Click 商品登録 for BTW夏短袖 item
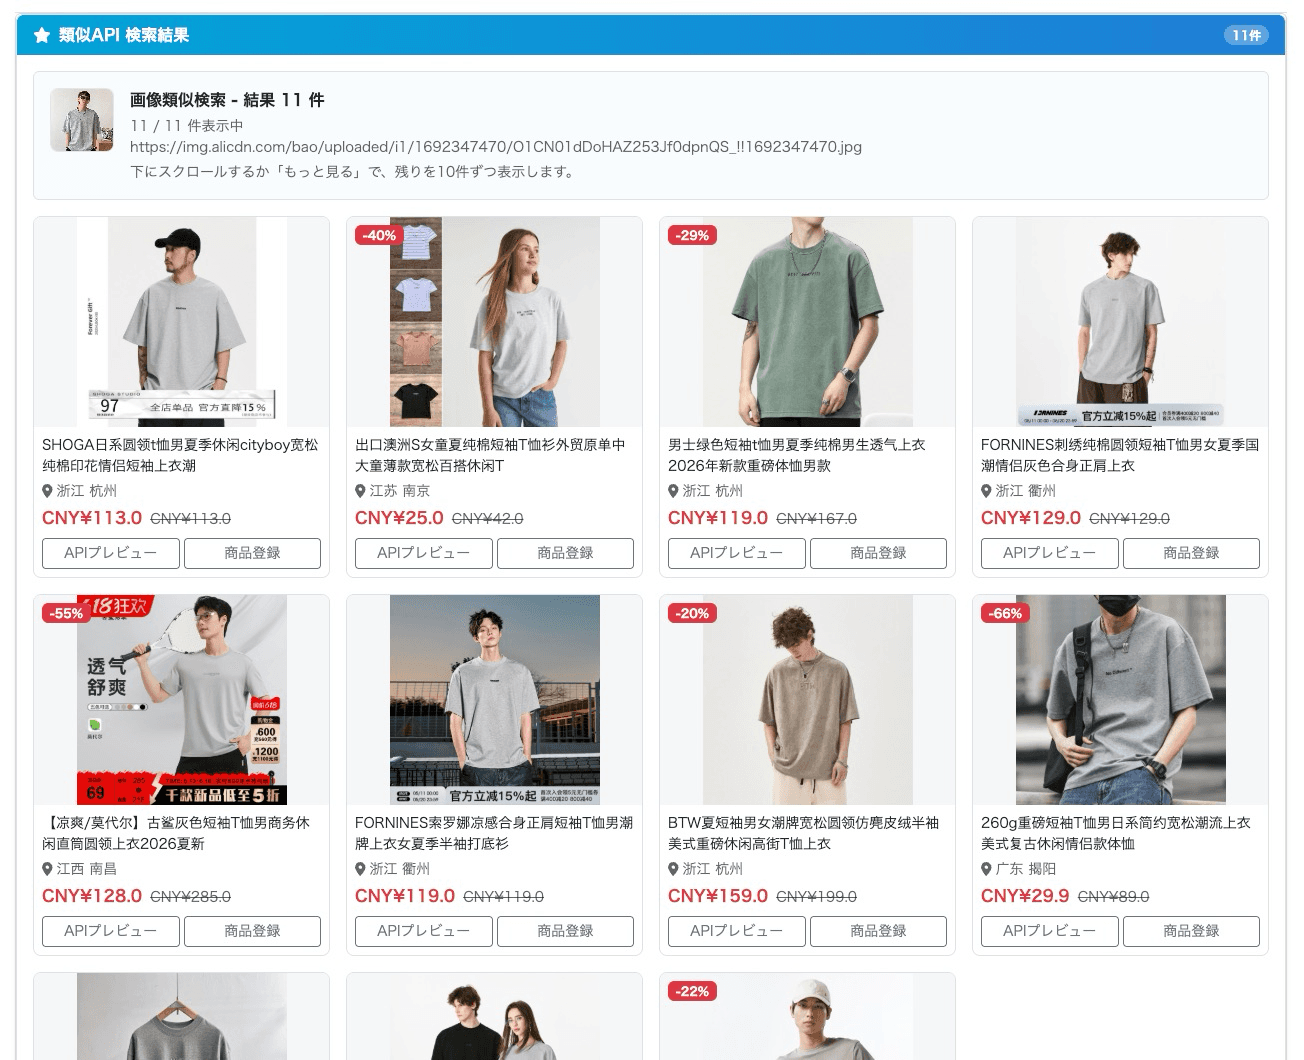 [878, 931]
